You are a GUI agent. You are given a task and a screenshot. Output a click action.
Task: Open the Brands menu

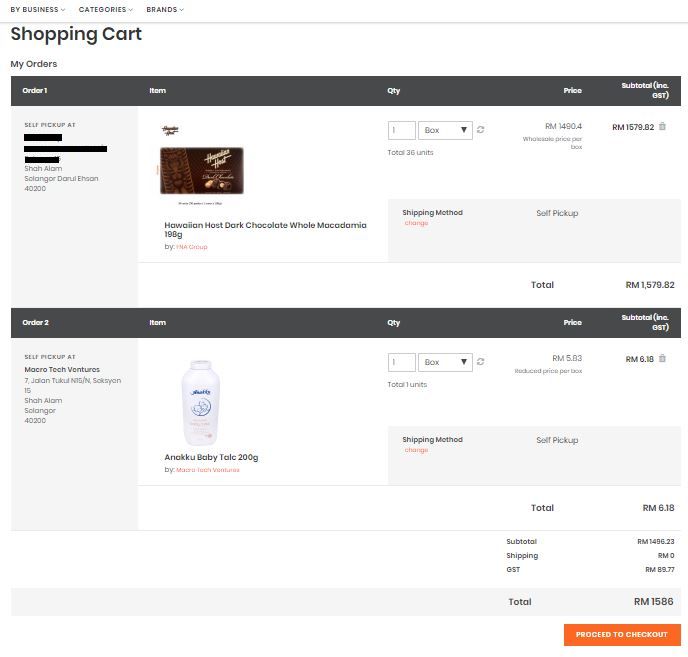(165, 10)
